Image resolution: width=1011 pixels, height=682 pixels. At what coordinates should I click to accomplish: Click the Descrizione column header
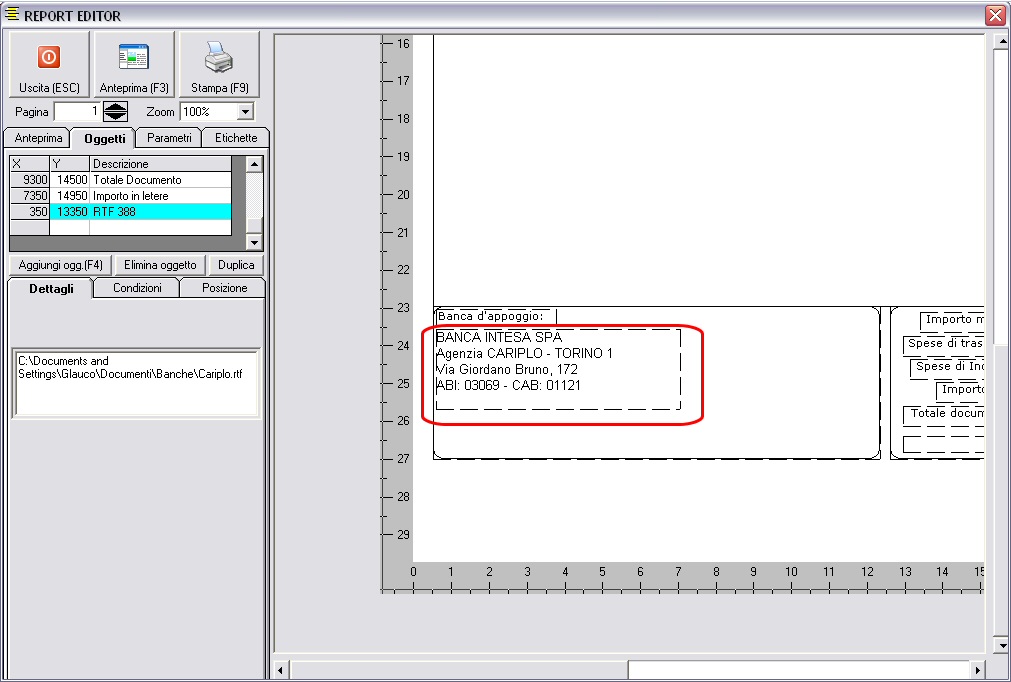(x=161, y=164)
